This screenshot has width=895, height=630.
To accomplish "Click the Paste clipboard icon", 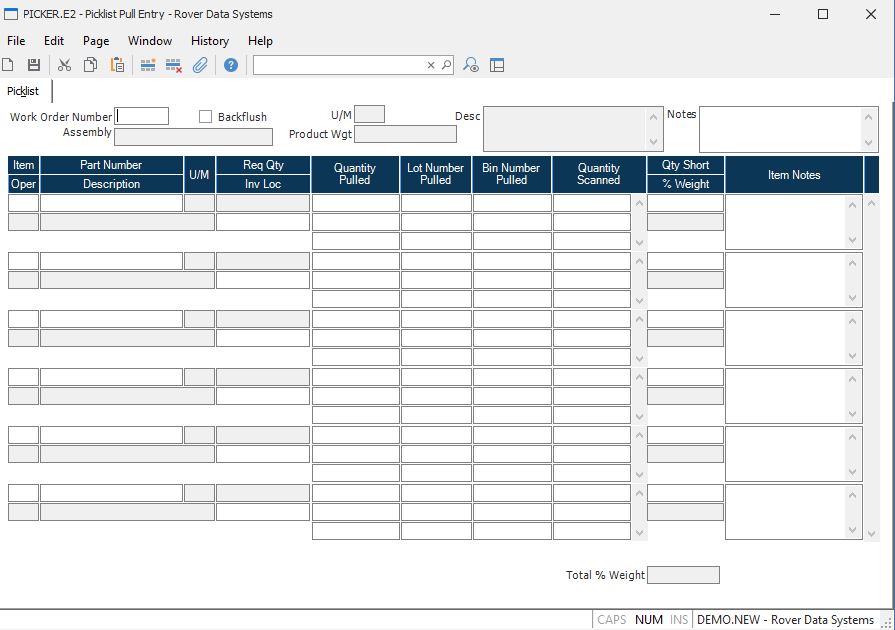I will (117, 65).
